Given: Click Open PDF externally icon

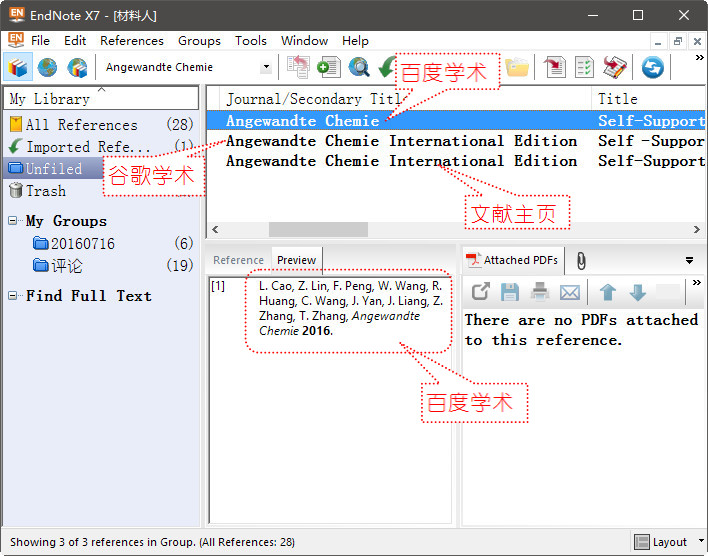Looking at the screenshot, I should tap(480, 292).
